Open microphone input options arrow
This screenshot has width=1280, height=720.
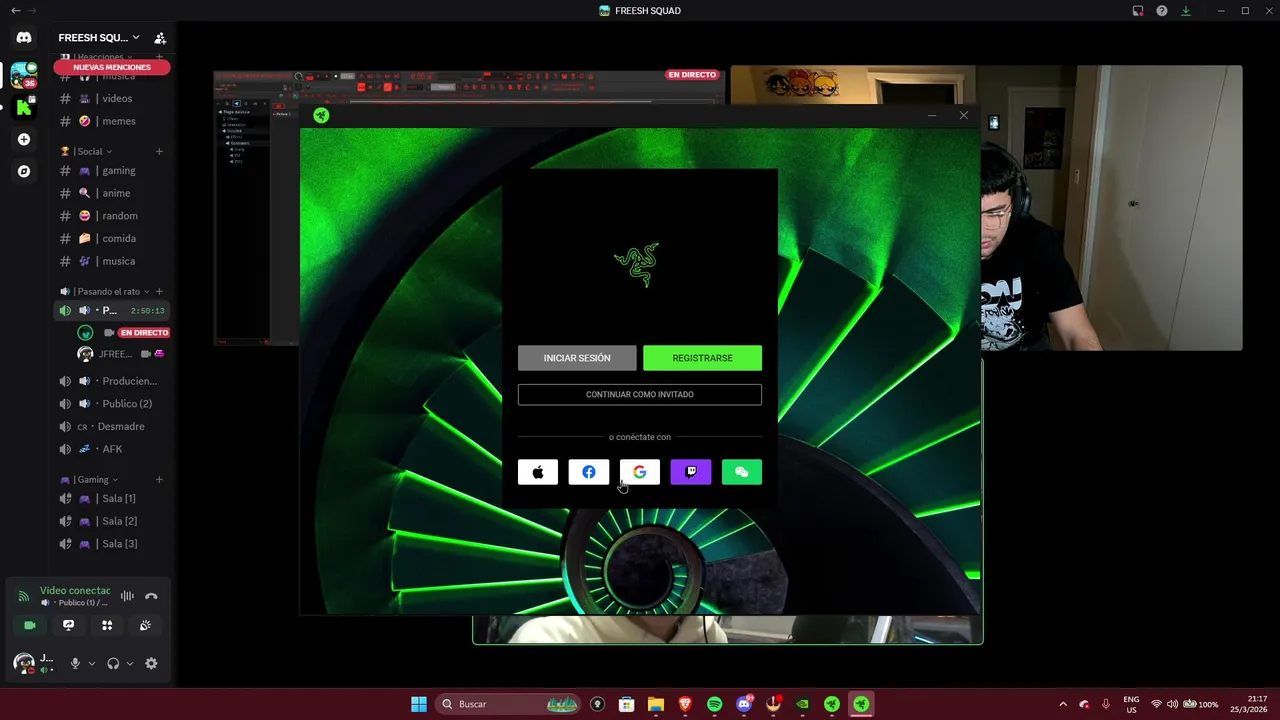point(92,663)
